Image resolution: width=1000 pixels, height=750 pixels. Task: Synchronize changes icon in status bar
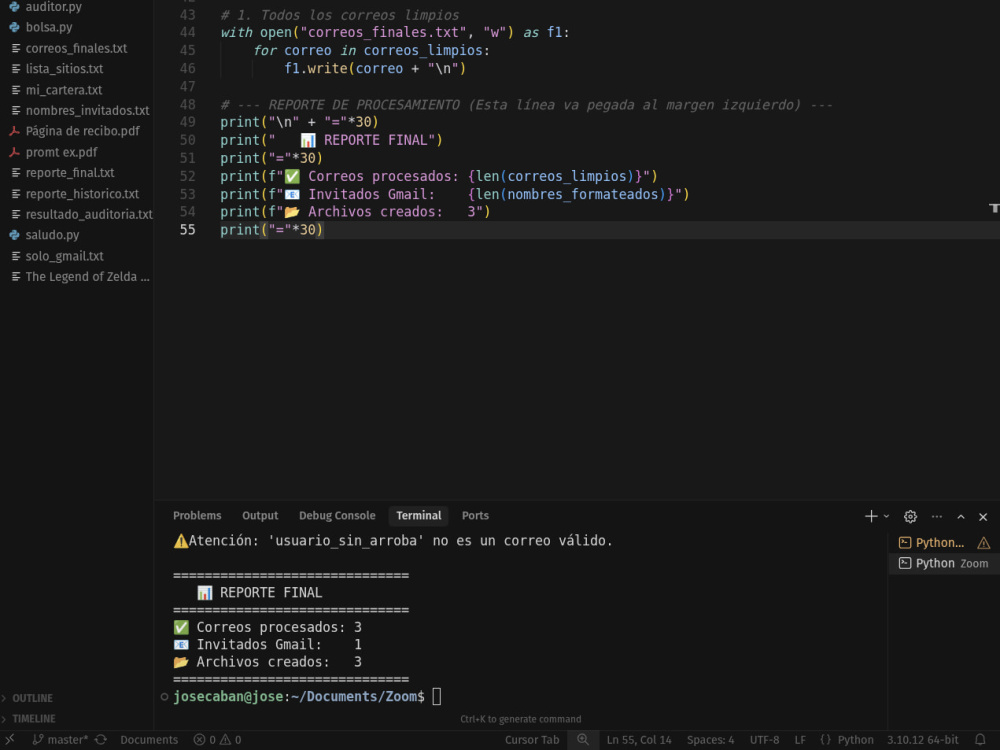101,740
